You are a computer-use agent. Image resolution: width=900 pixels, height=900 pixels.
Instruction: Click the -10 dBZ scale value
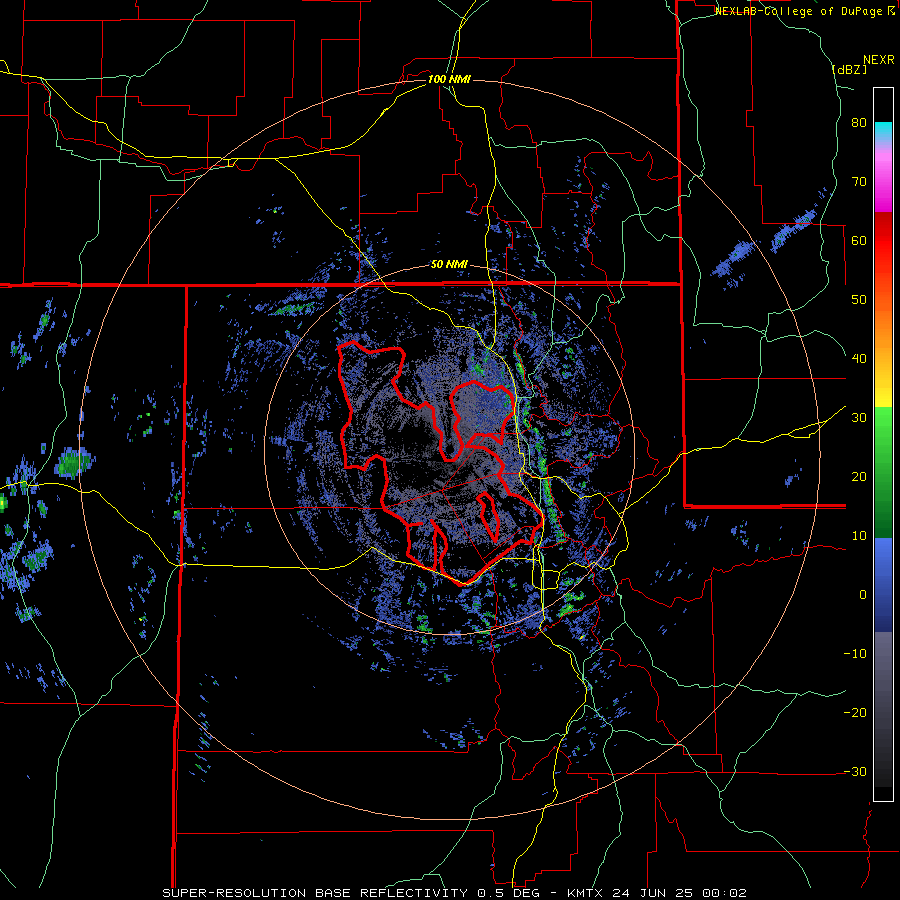(855, 654)
